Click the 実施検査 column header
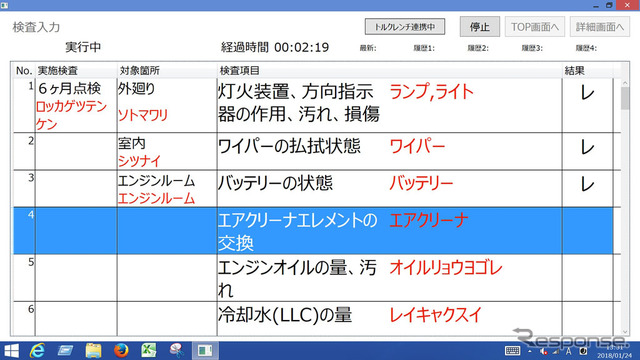640x360 pixels. pos(76,71)
